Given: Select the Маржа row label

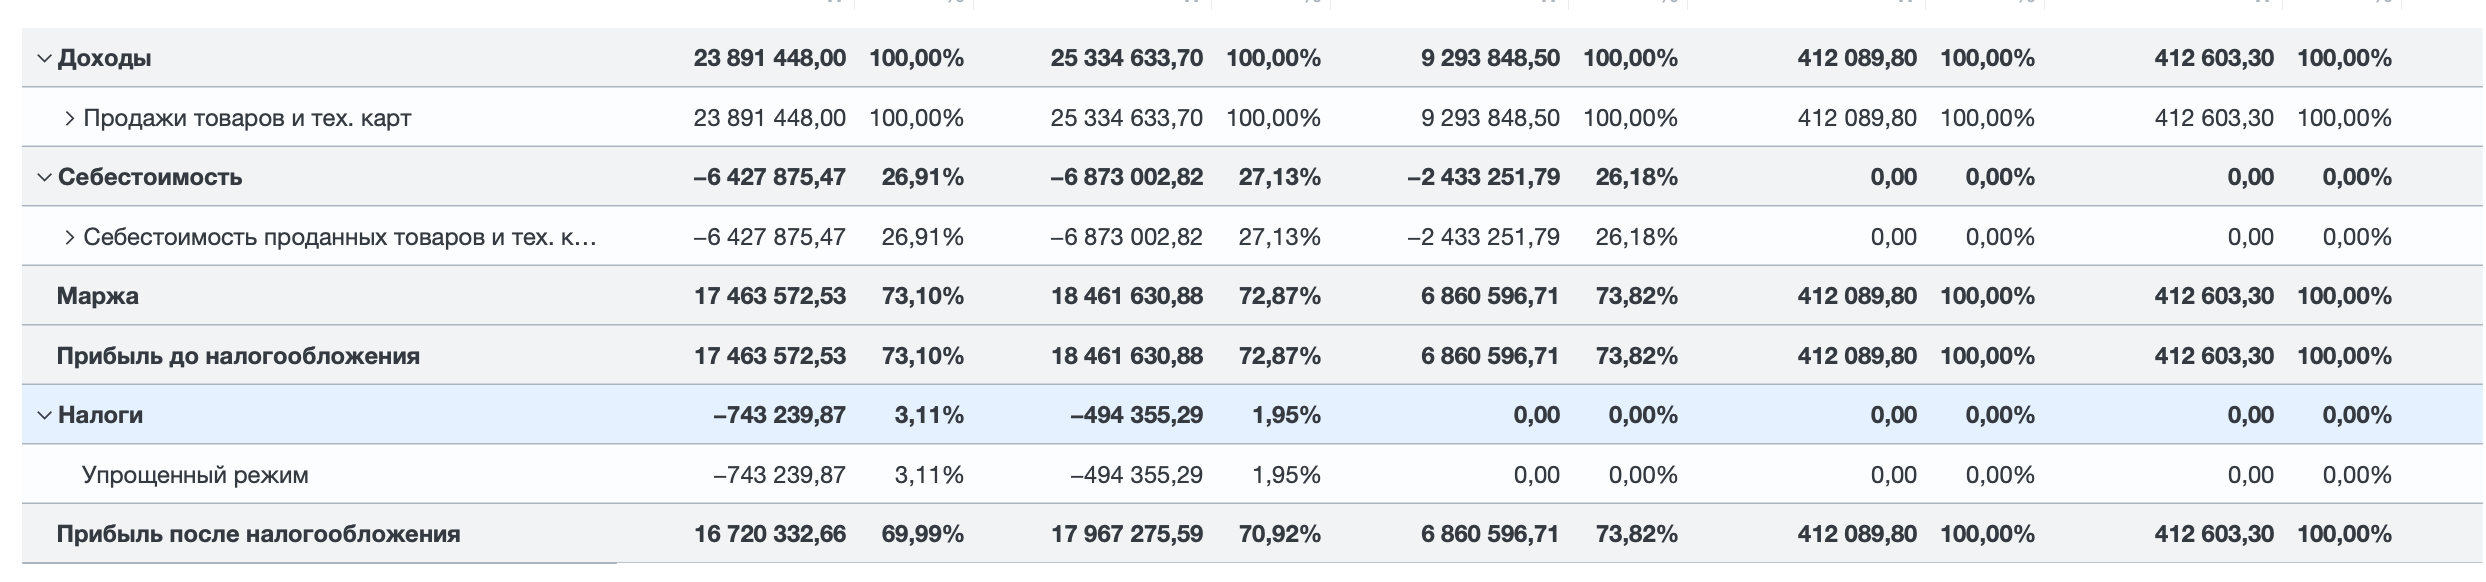Looking at the screenshot, I should coord(98,296).
